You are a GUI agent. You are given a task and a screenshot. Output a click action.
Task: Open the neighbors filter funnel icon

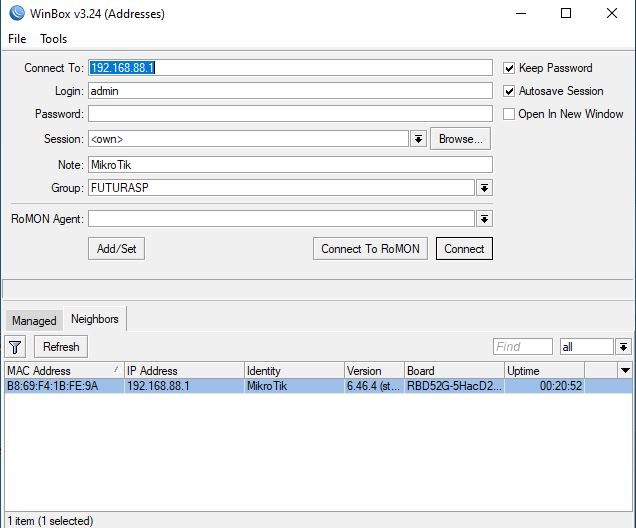click(x=15, y=347)
